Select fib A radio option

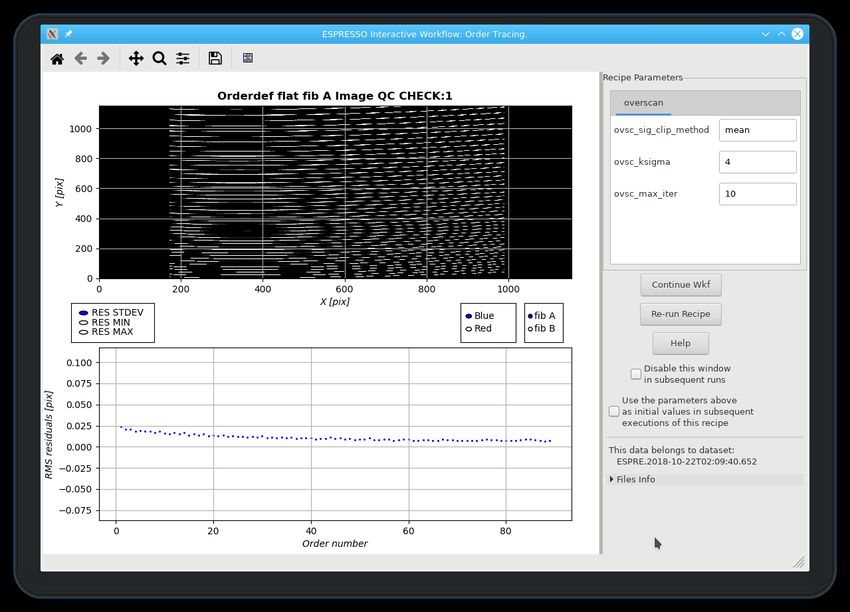click(531, 316)
